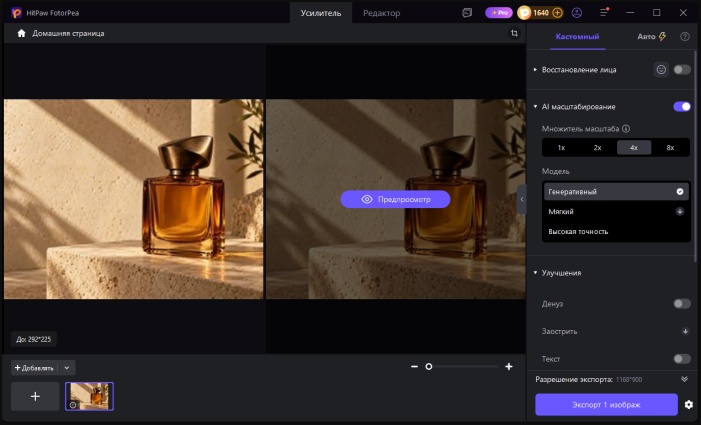This screenshot has height=425, width=701.
Task: Click the lightning bolt icon beside Авто
Action: click(662, 37)
